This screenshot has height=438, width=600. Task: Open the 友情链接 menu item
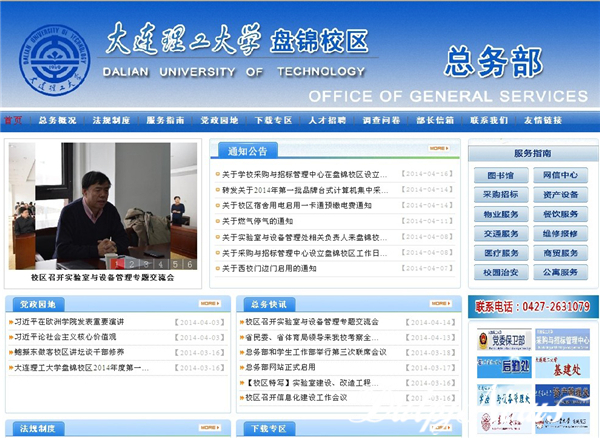click(x=543, y=120)
